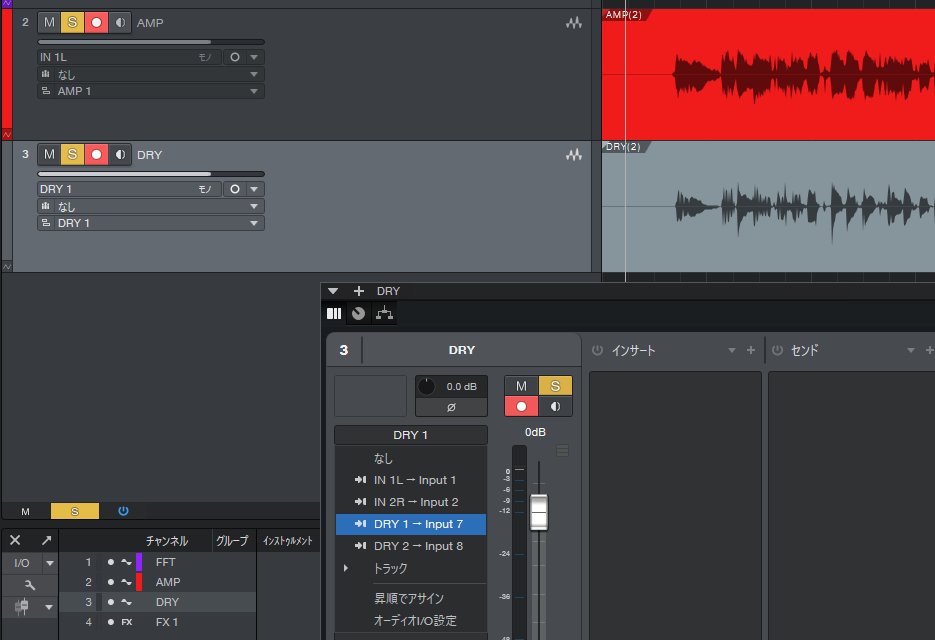
Task: Disarm record on the AMP track
Action: [96, 22]
